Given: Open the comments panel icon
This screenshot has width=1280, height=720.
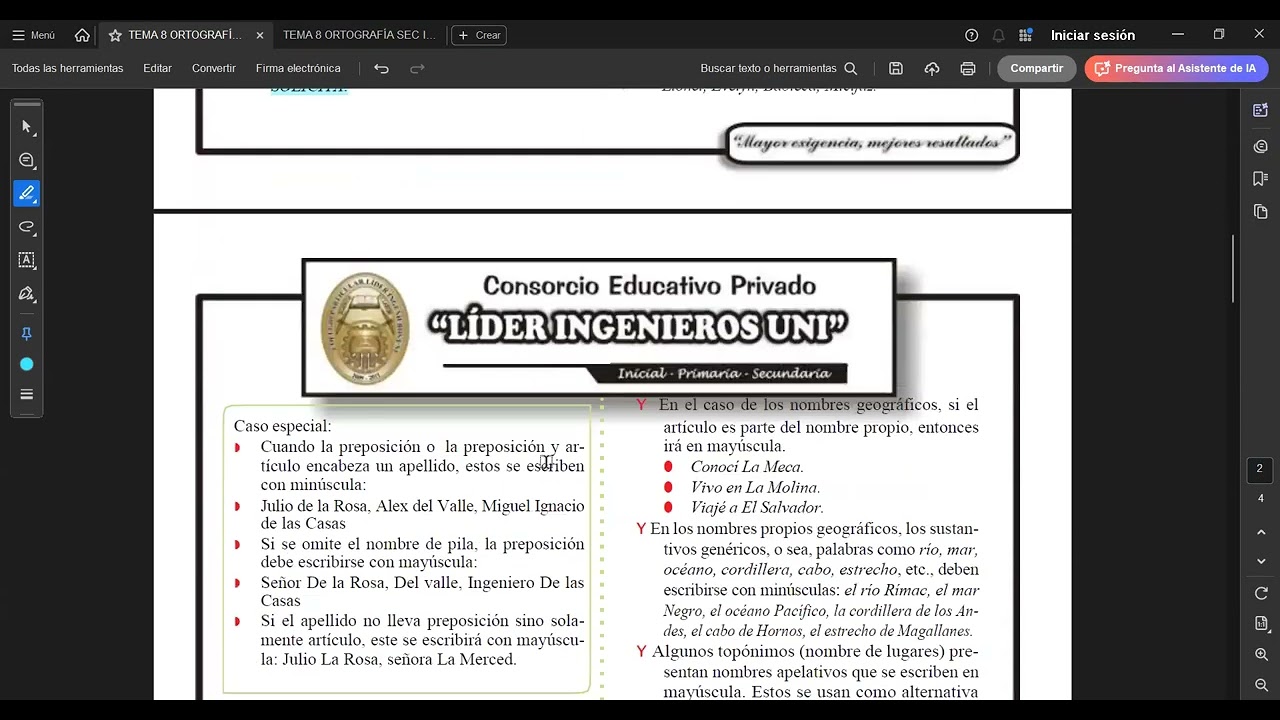Looking at the screenshot, I should (1260, 146).
